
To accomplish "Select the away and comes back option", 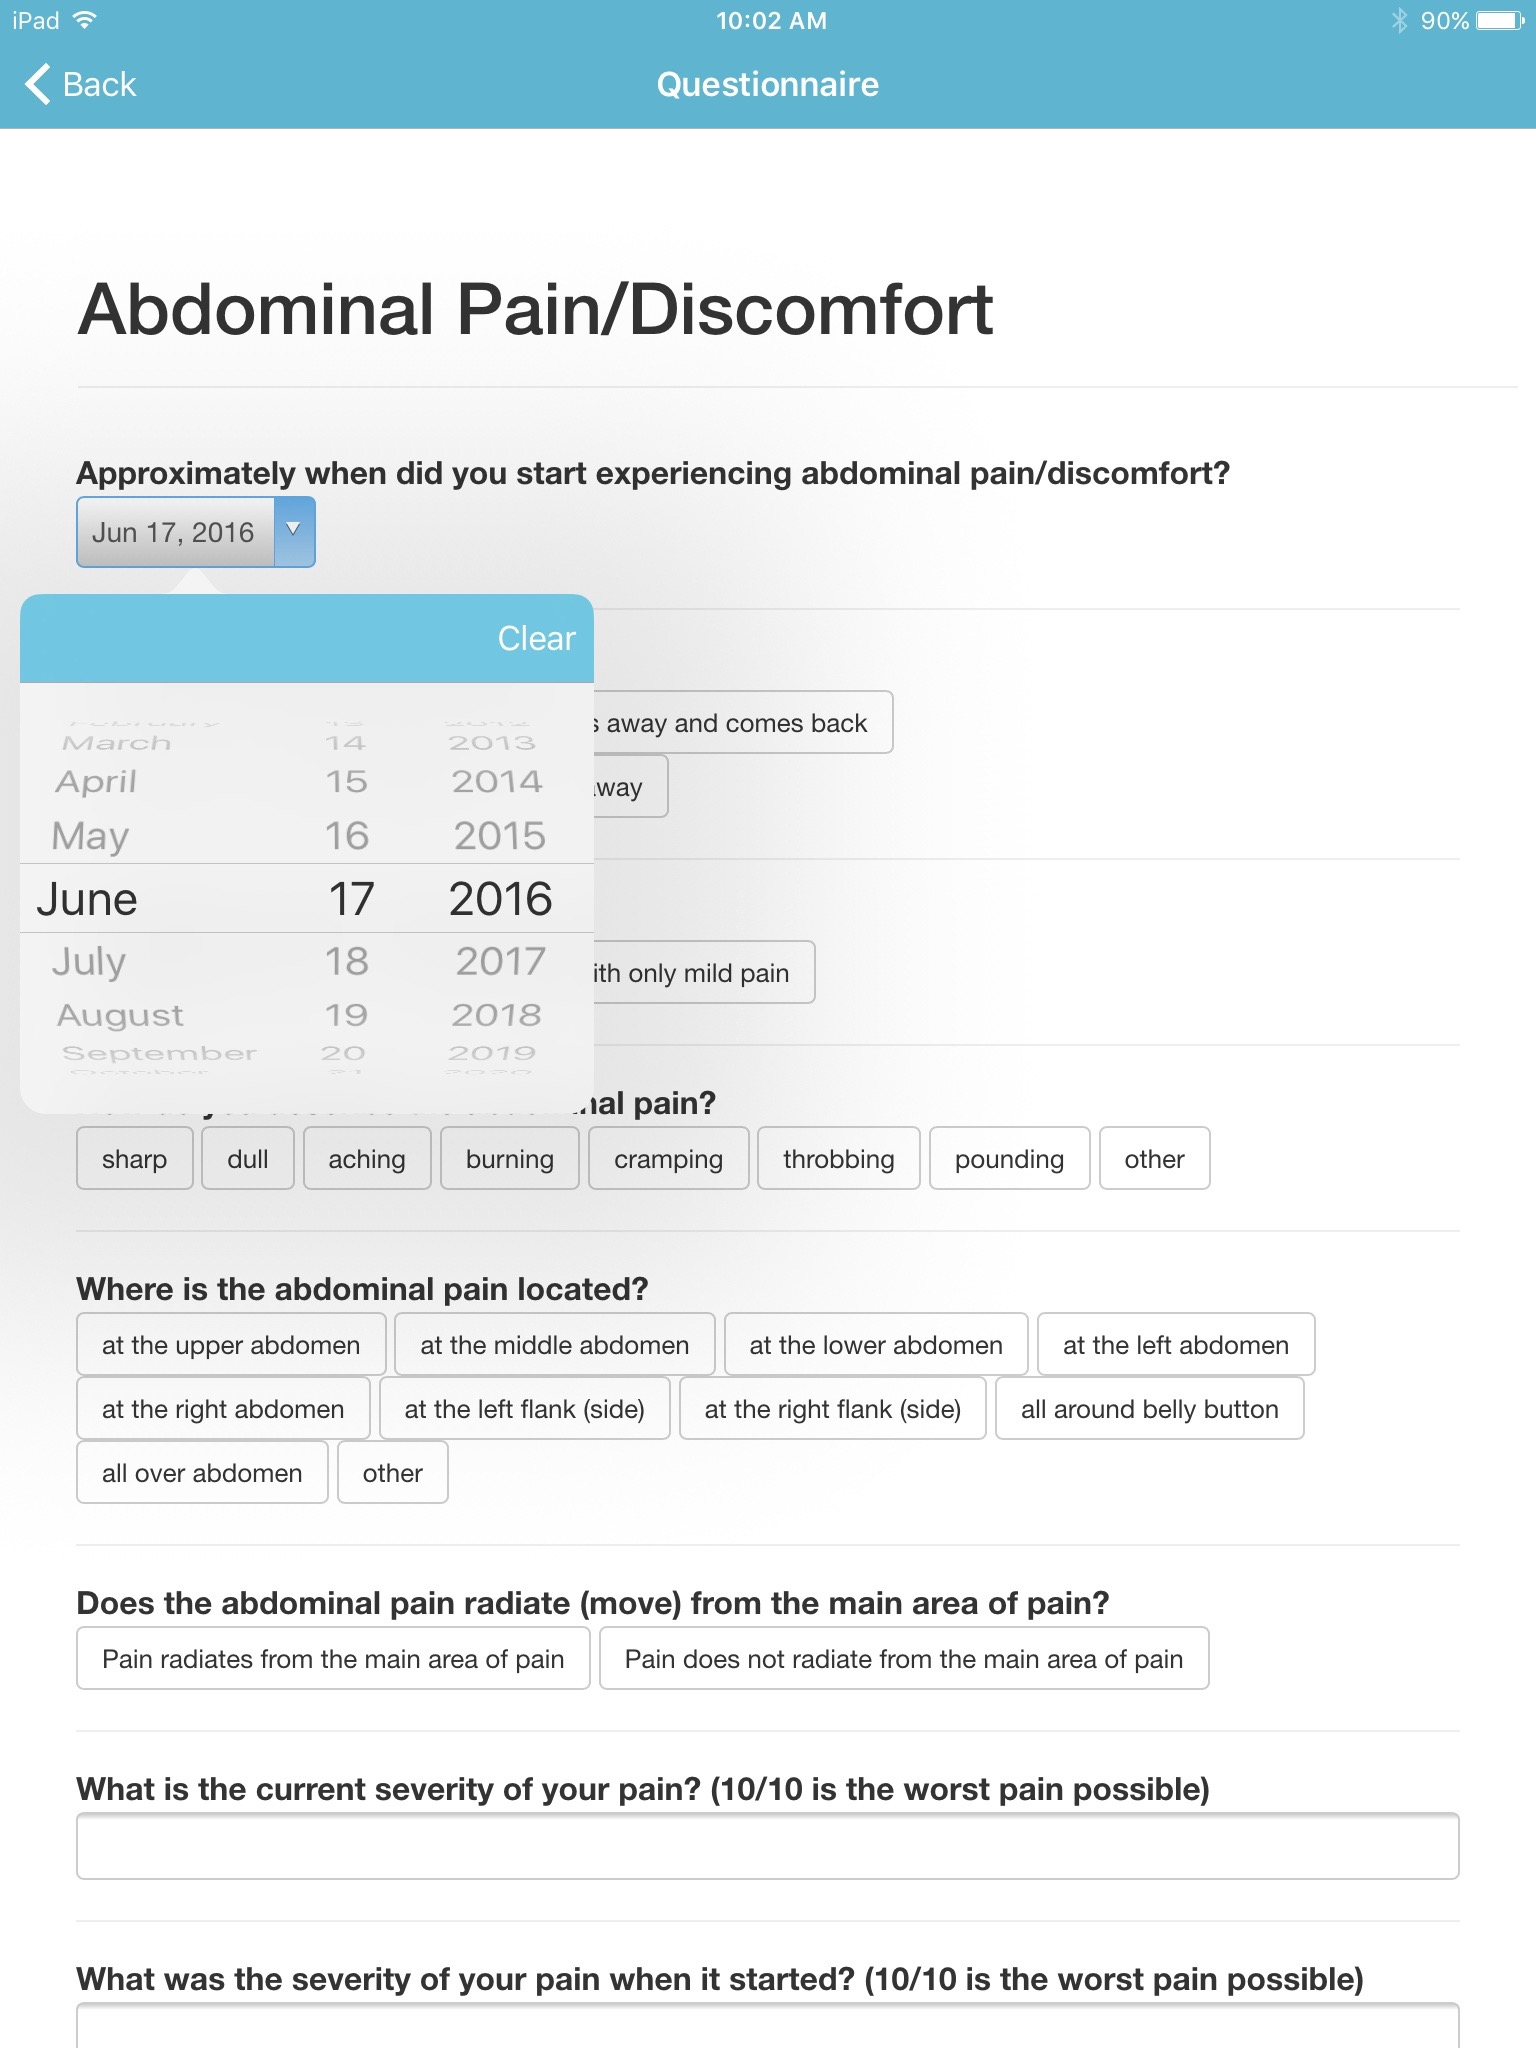I will (742, 722).
